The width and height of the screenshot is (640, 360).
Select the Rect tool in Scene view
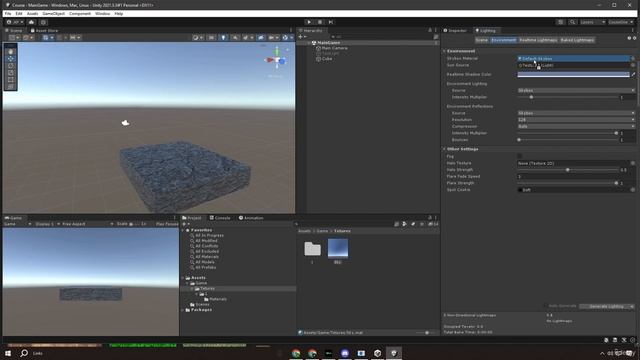pos(11,80)
